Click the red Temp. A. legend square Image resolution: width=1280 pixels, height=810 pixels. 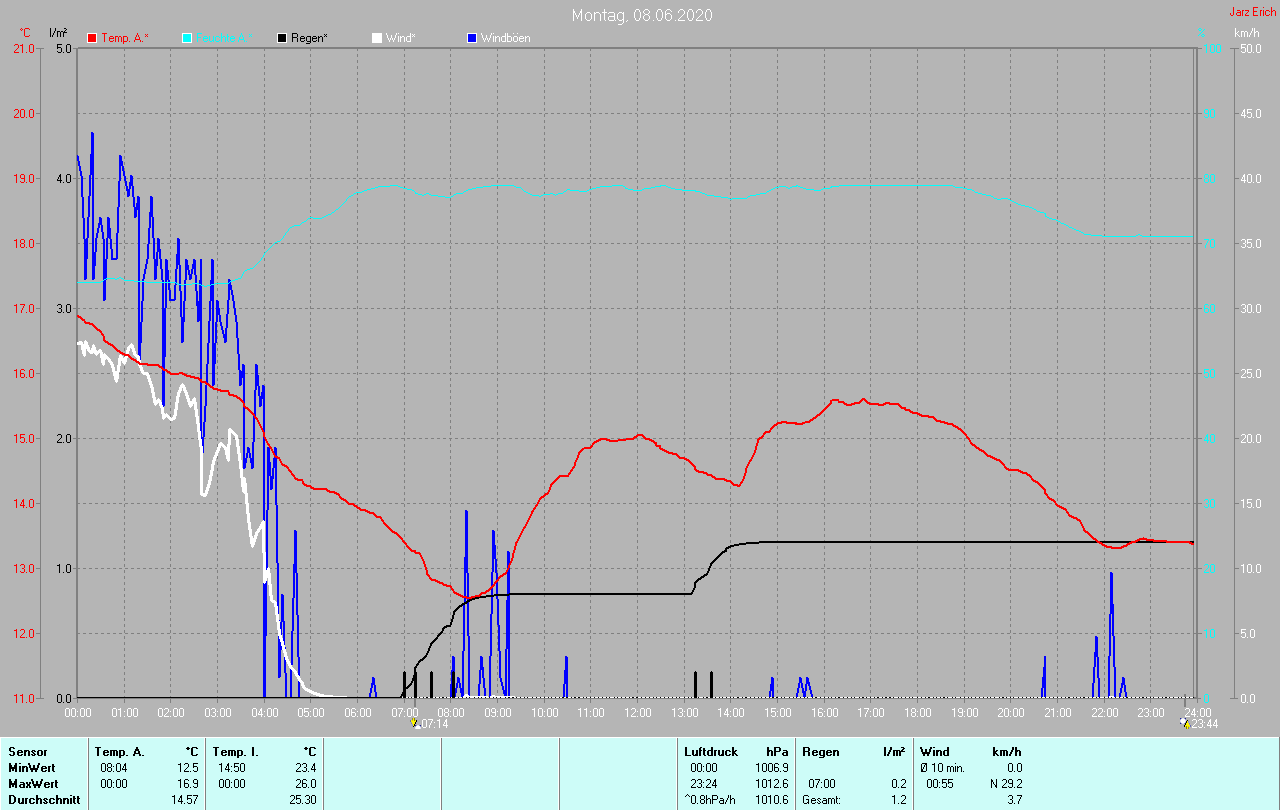coord(93,38)
